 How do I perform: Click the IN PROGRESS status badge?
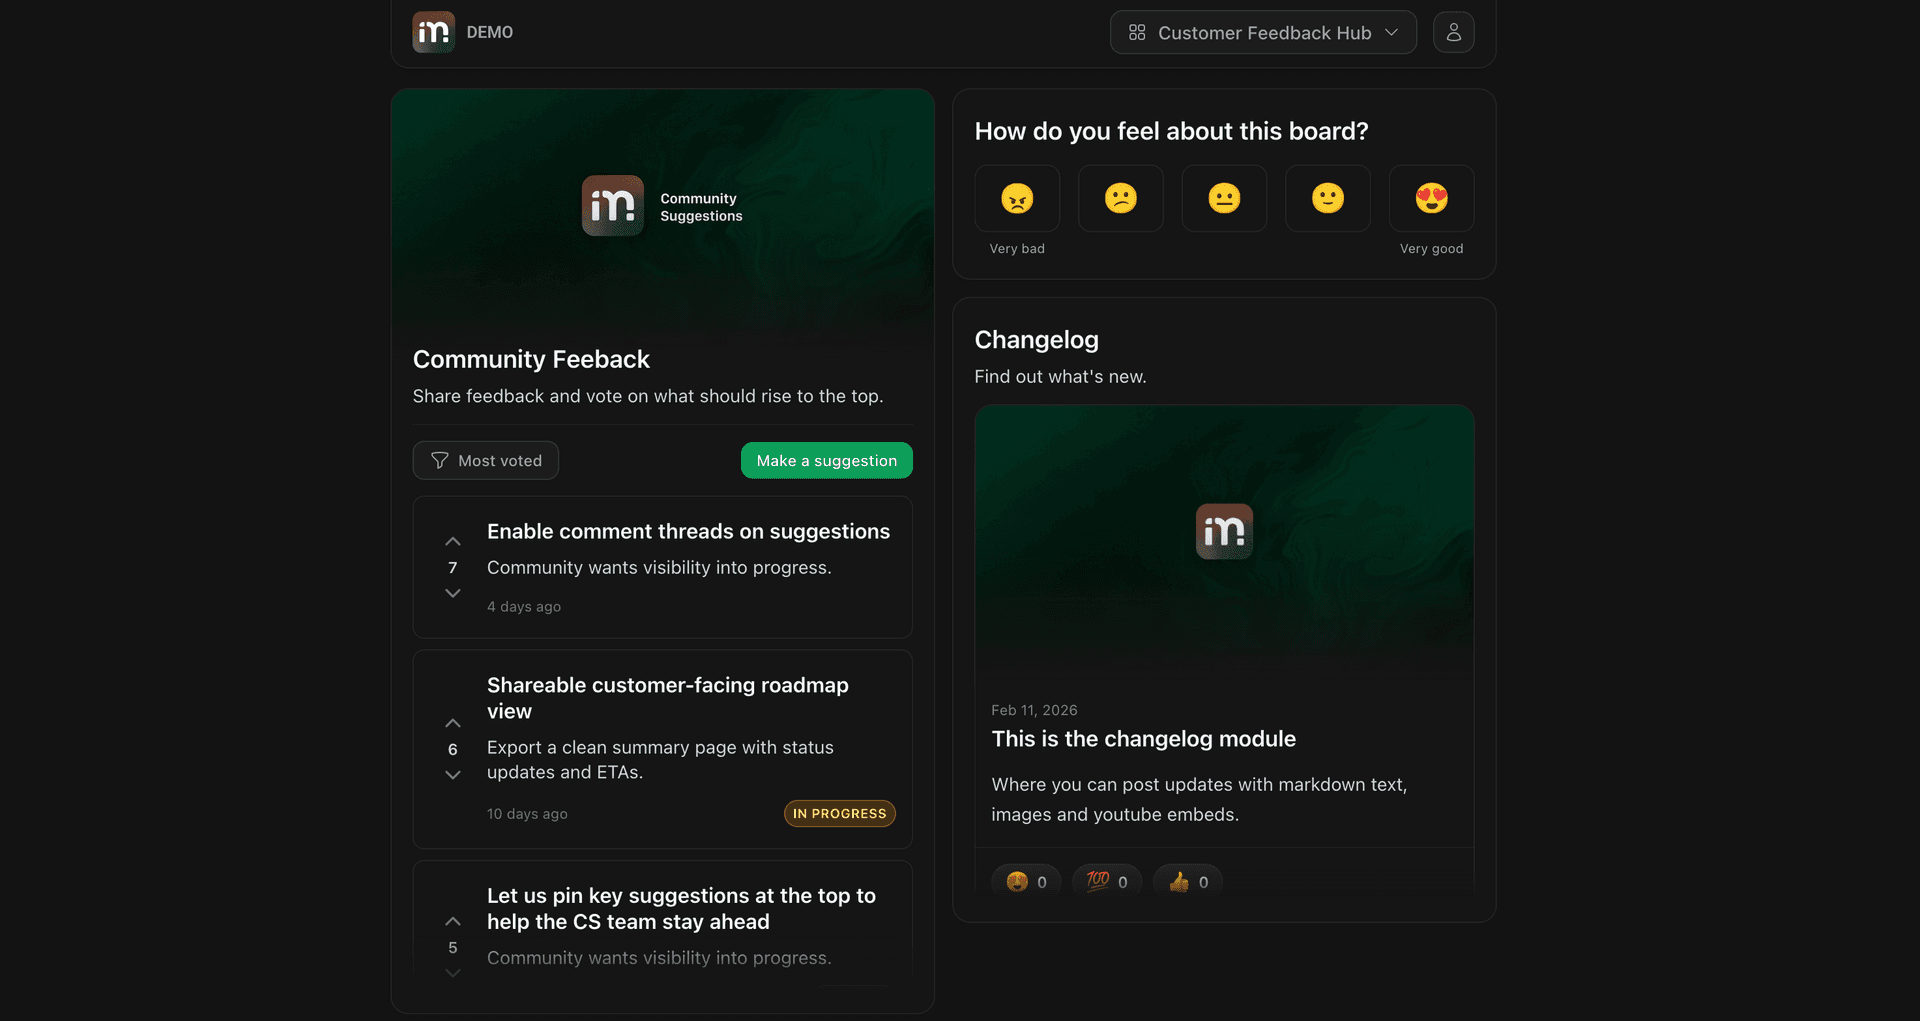pyautogui.click(x=839, y=814)
